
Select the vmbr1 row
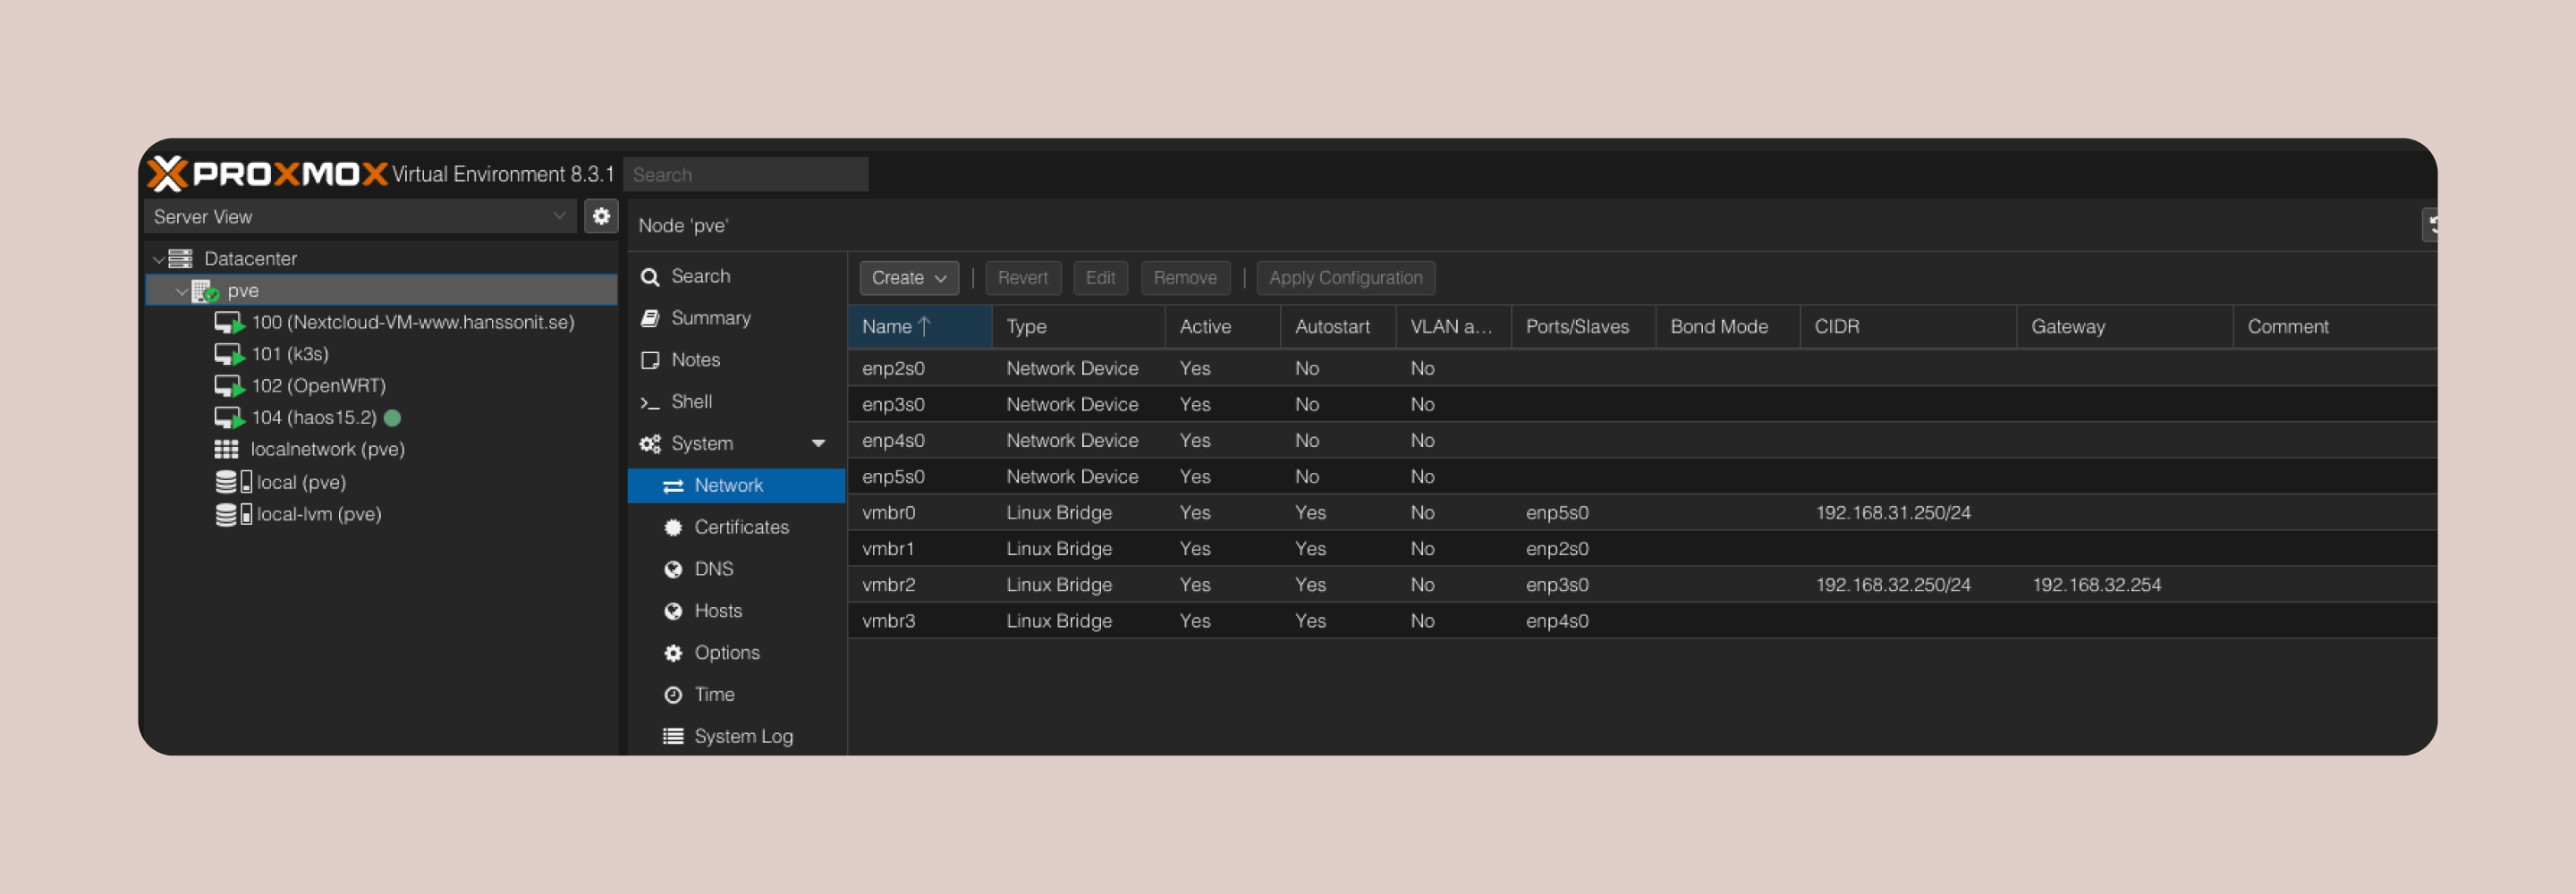(x=1642, y=549)
